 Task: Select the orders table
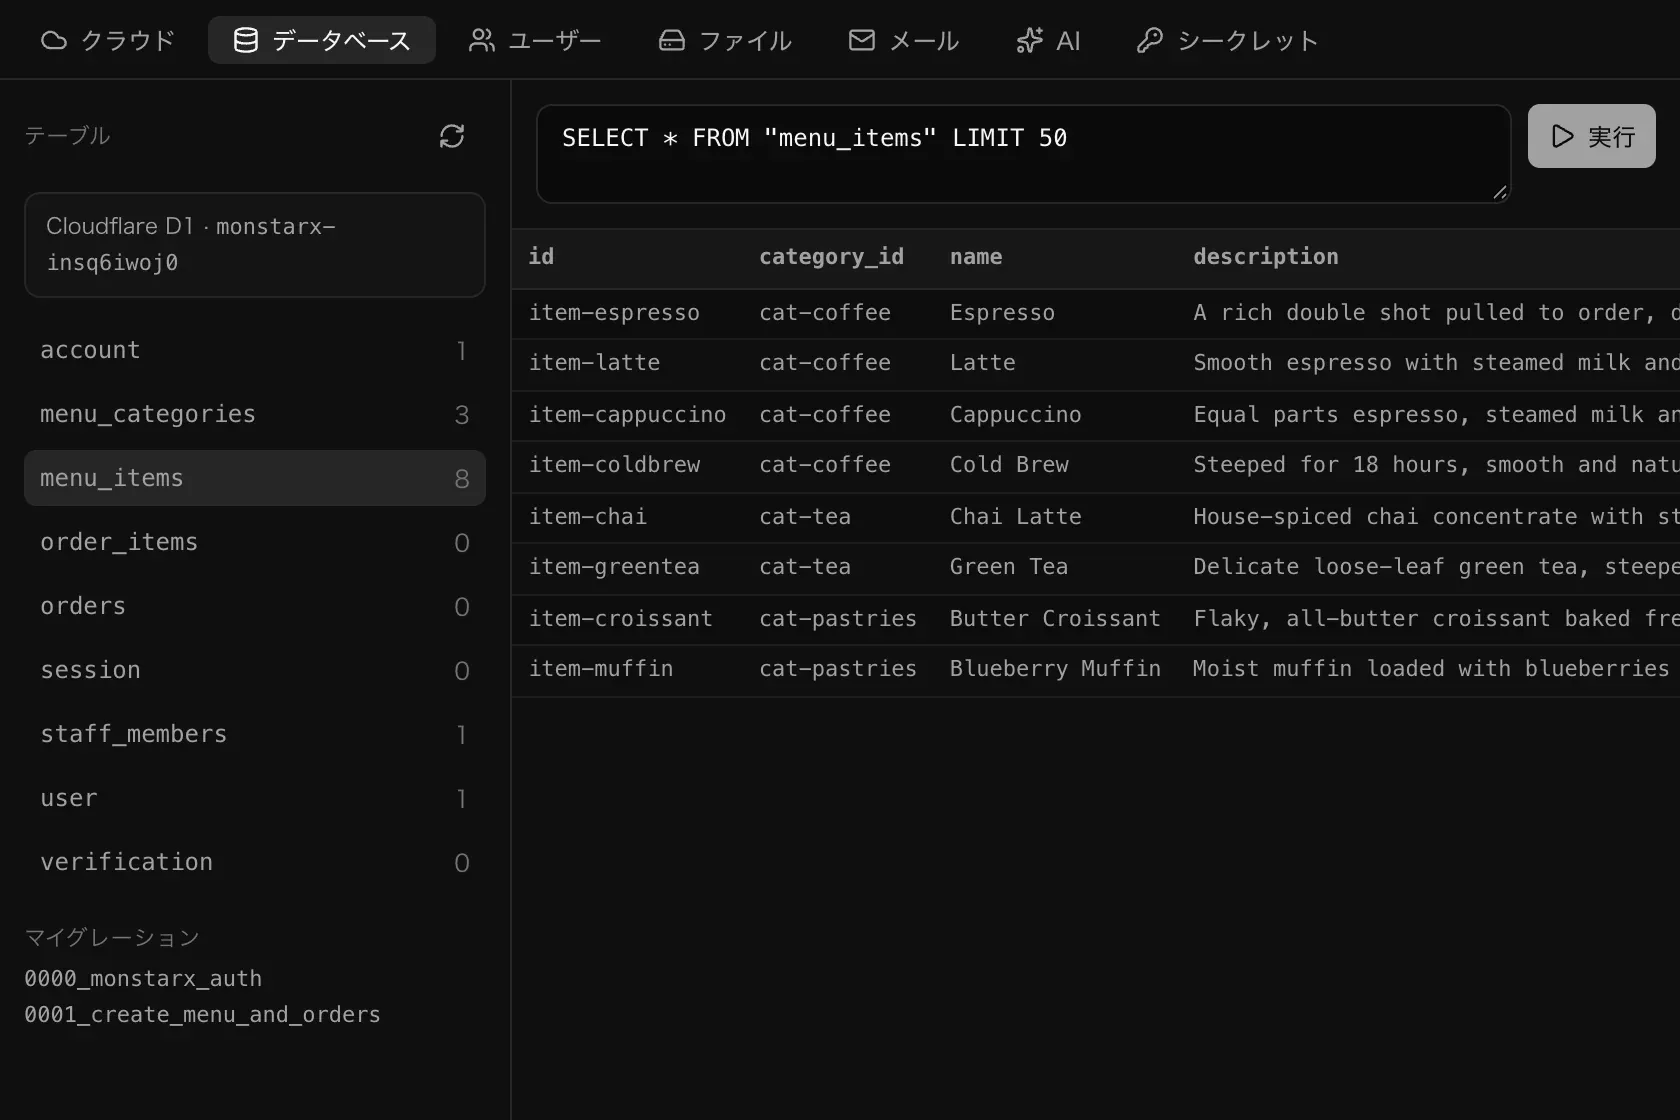click(x=255, y=606)
